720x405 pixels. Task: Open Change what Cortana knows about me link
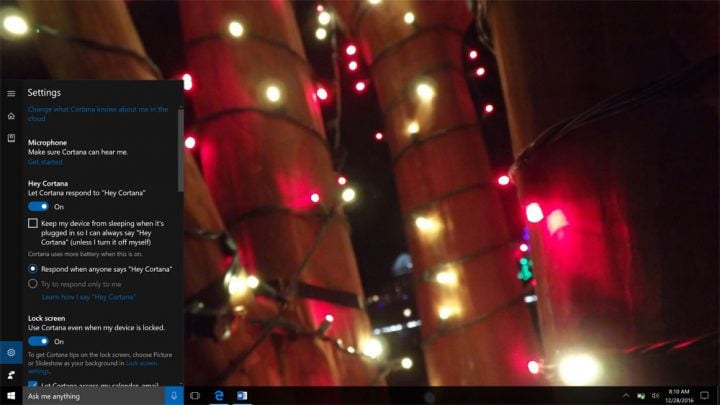(98, 114)
